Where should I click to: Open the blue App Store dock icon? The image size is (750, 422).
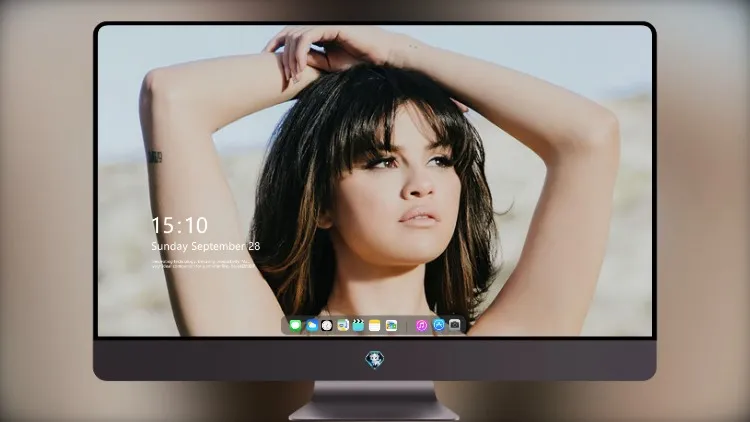point(439,325)
